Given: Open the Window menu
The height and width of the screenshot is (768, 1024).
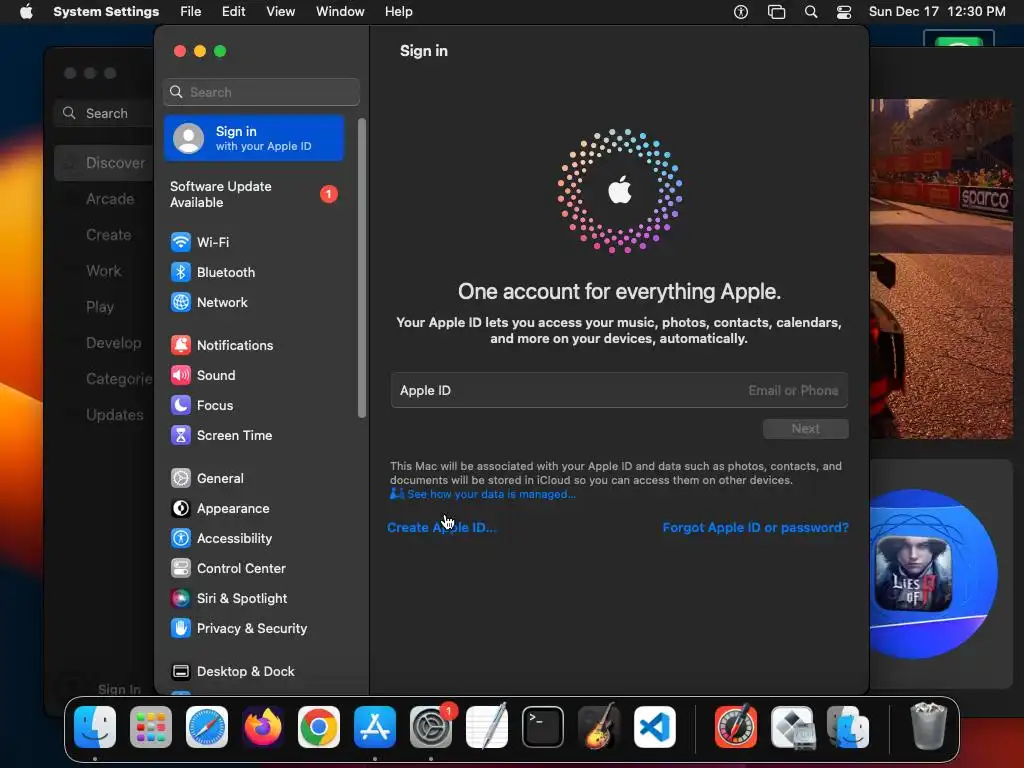Looking at the screenshot, I should [x=340, y=12].
